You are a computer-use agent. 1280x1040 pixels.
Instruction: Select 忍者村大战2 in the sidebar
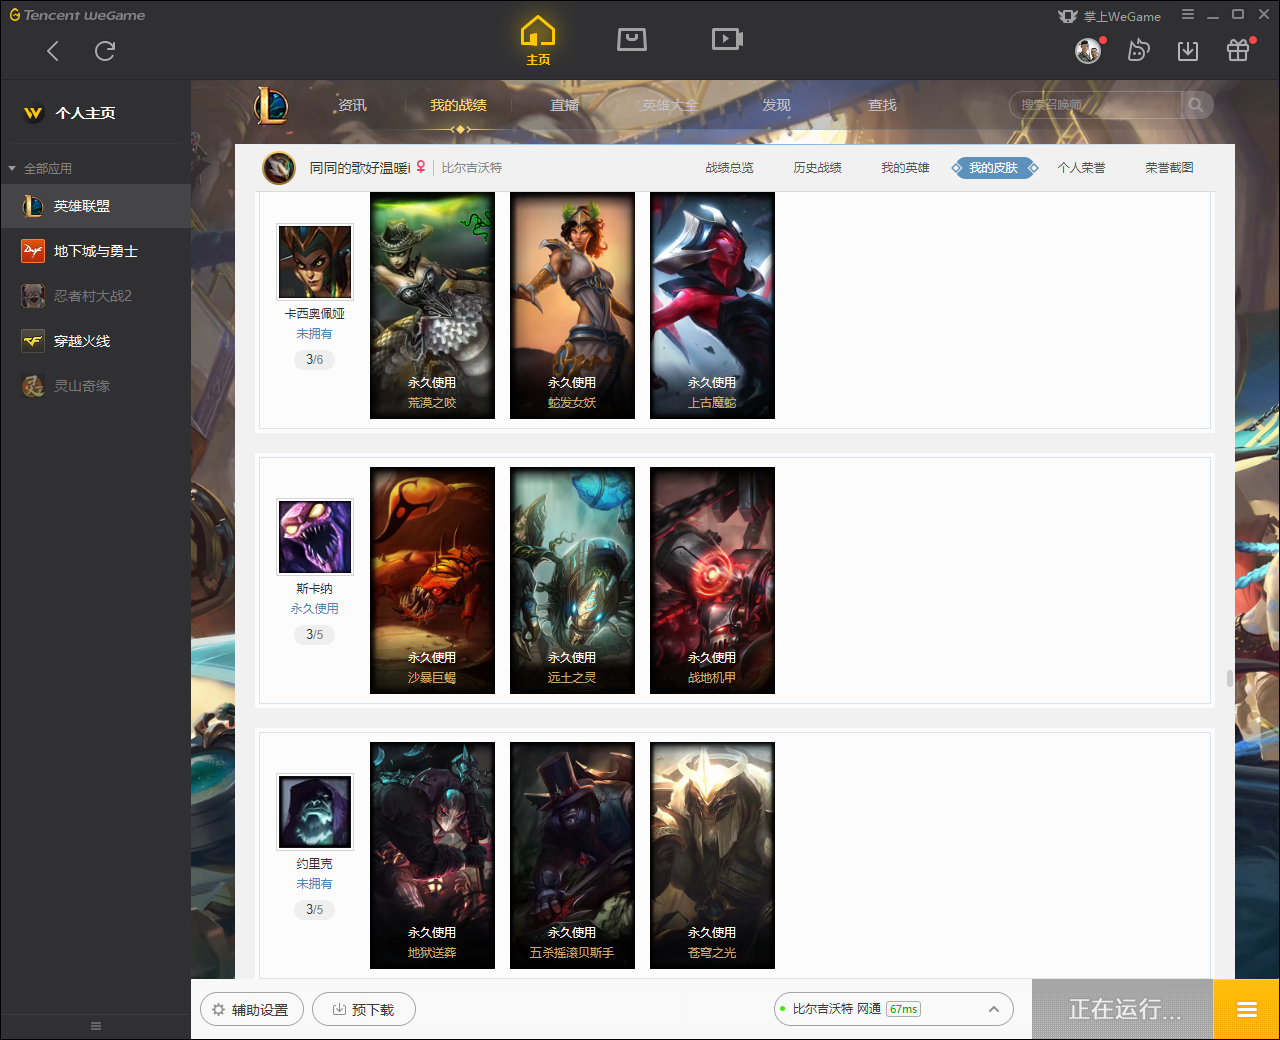coord(95,296)
